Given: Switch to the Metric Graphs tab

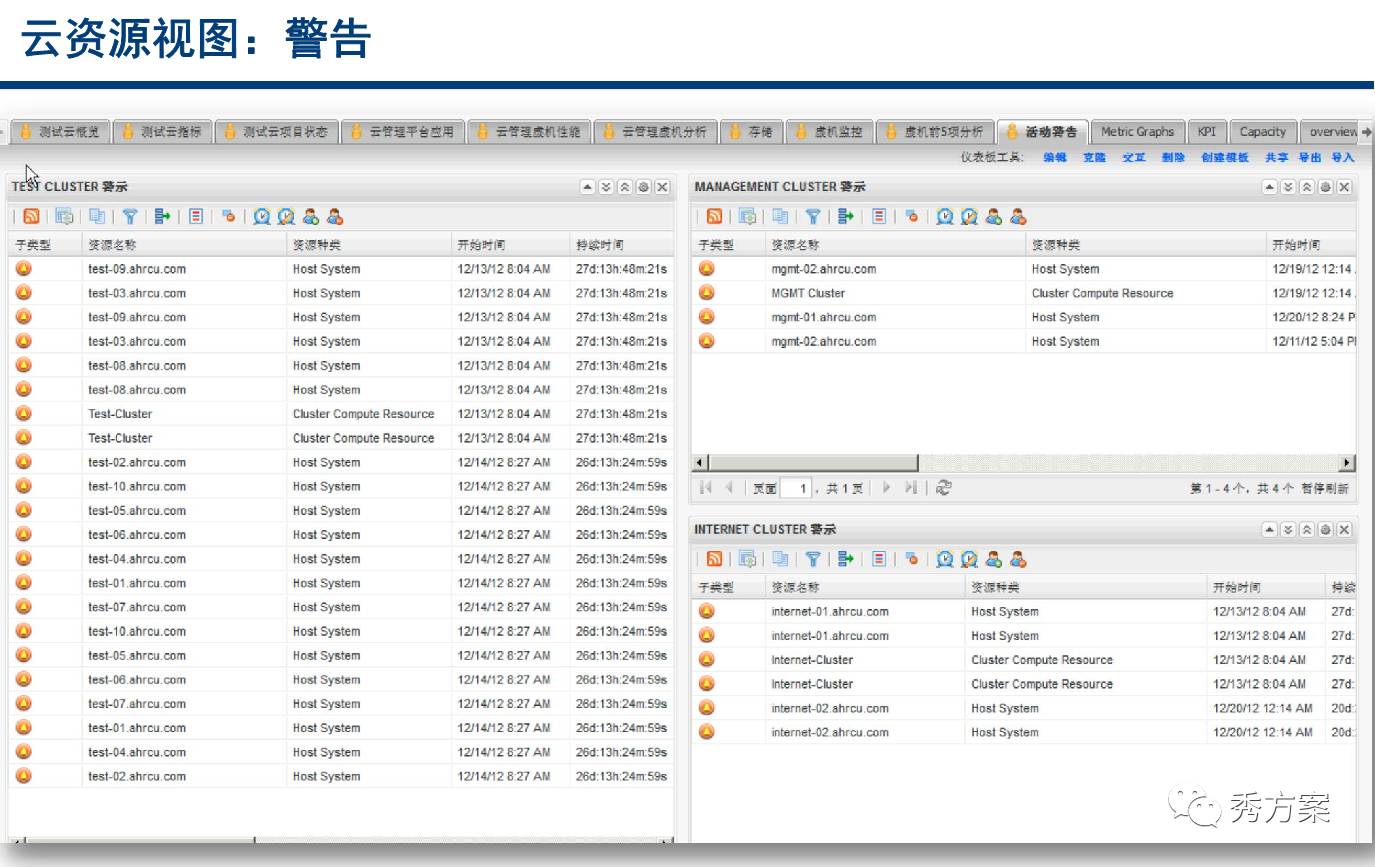Looking at the screenshot, I should (1137, 132).
